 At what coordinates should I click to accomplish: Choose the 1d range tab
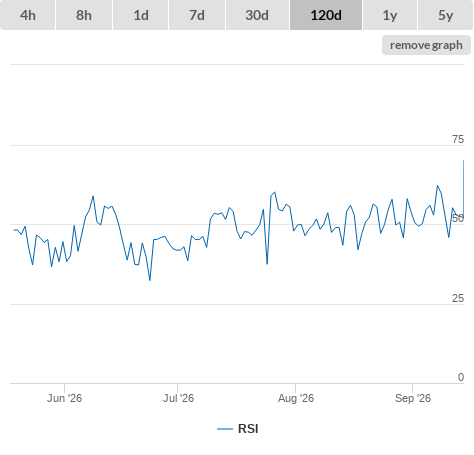[x=141, y=15]
